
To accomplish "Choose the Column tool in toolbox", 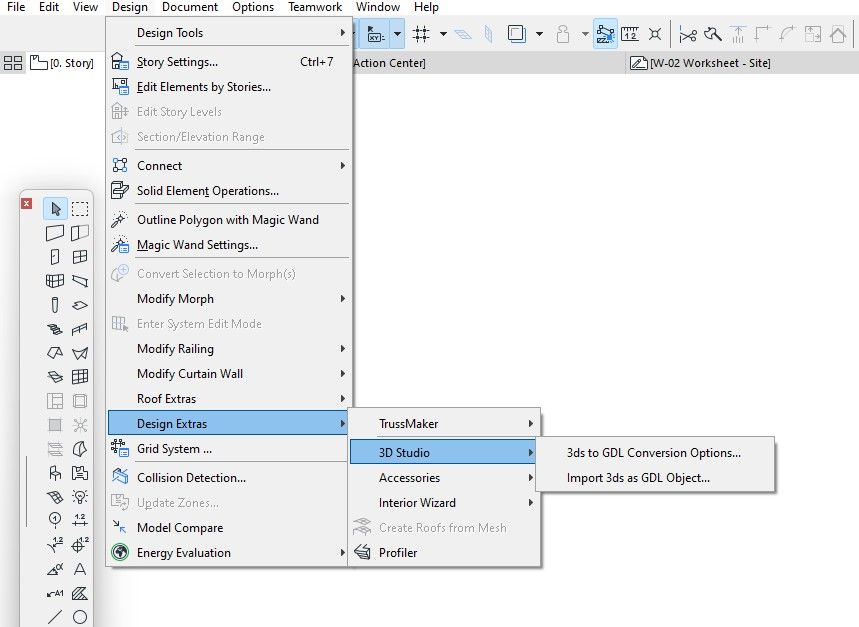I will 55,305.
